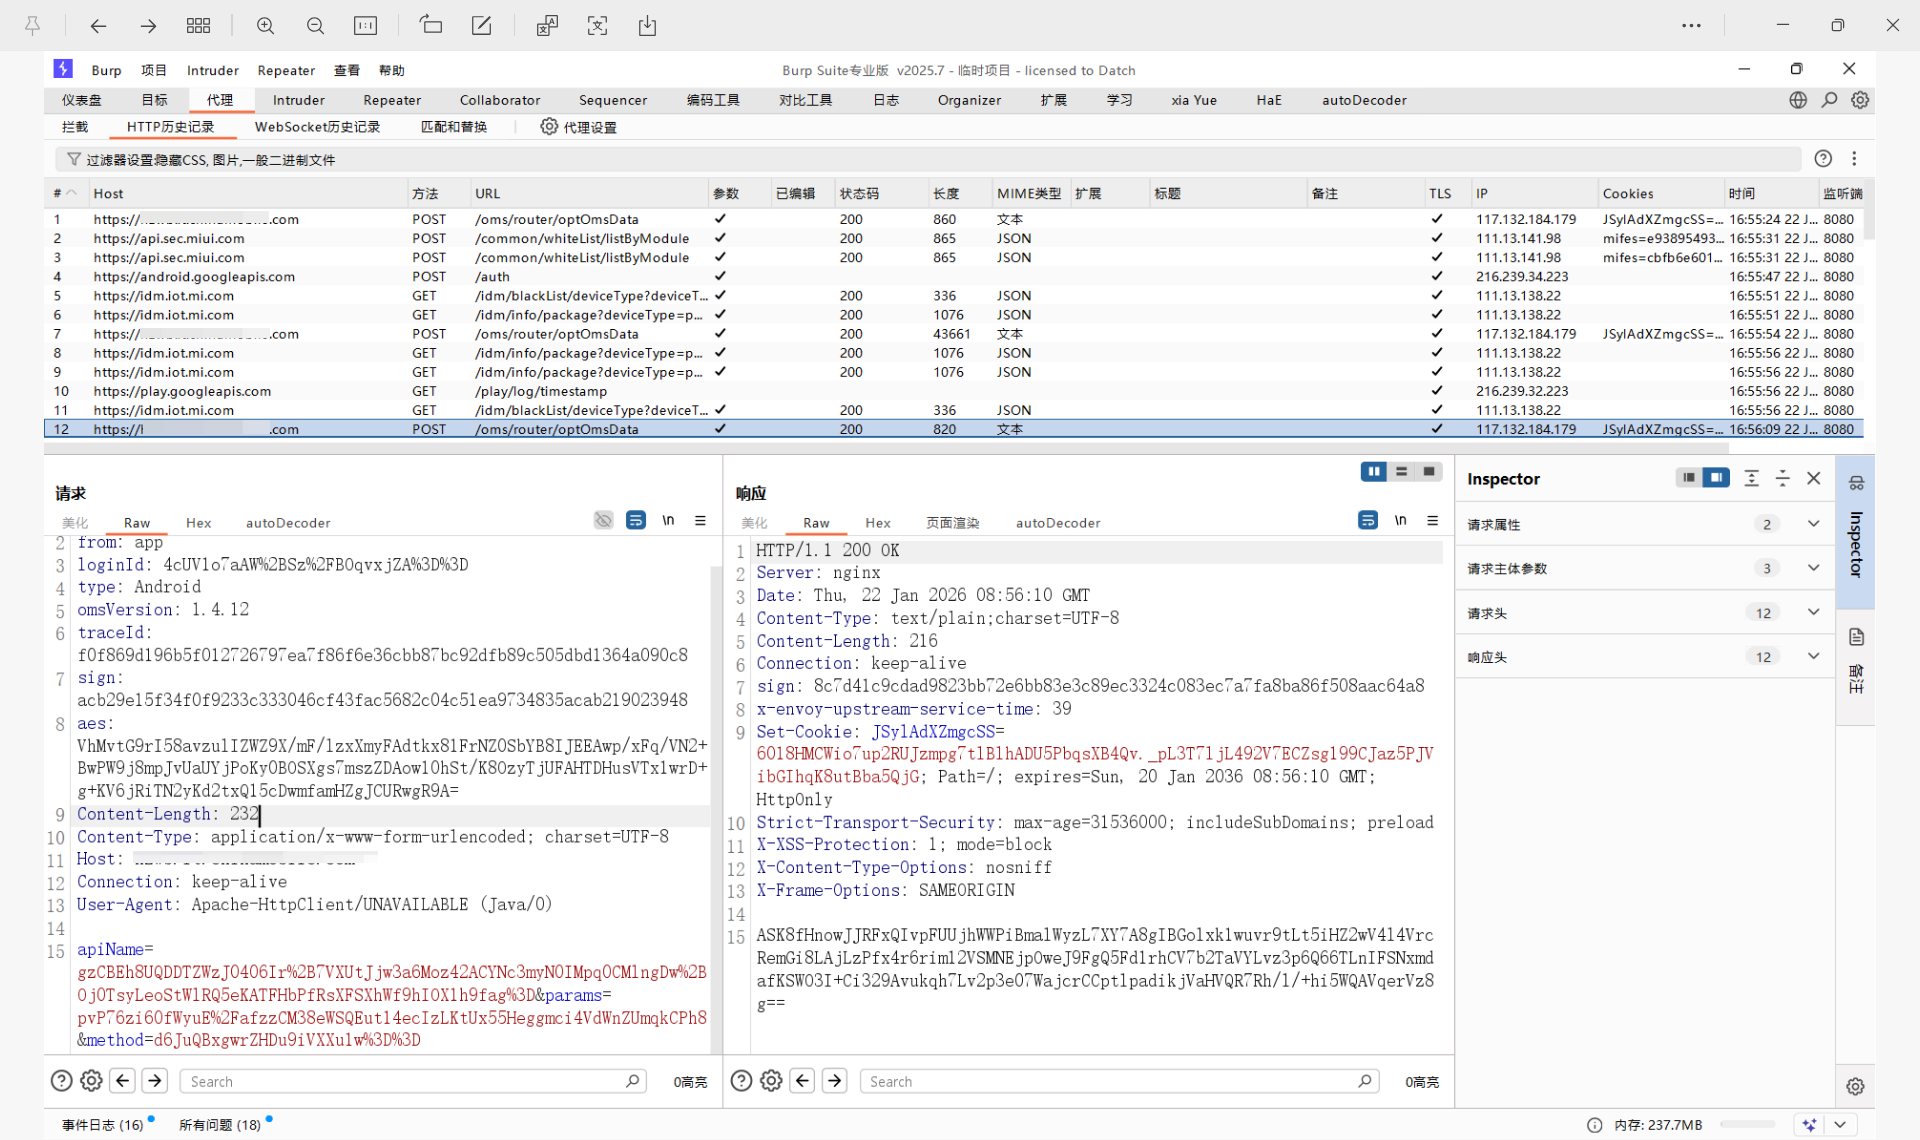The height and width of the screenshot is (1140, 1920).
Task: Expand all Inspector sections icon
Action: coord(1751,478)
